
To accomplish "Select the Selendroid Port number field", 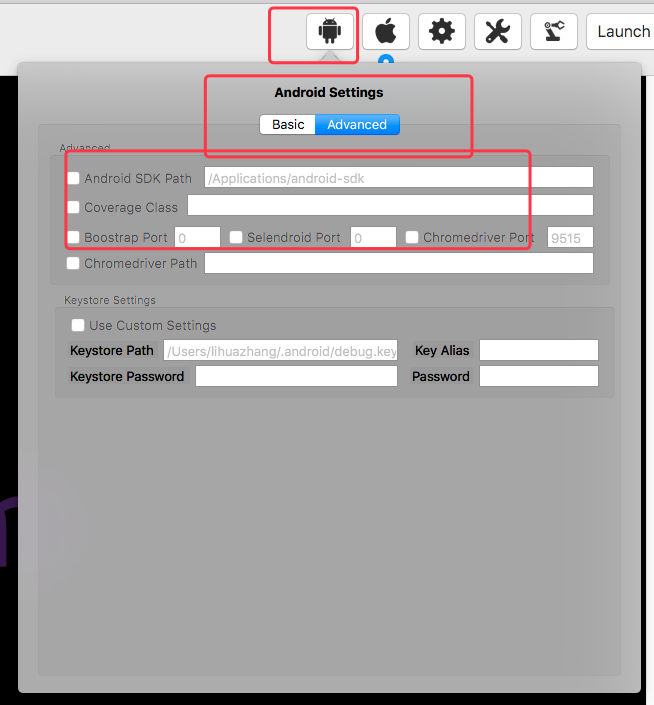I will (x=373, y=237).
